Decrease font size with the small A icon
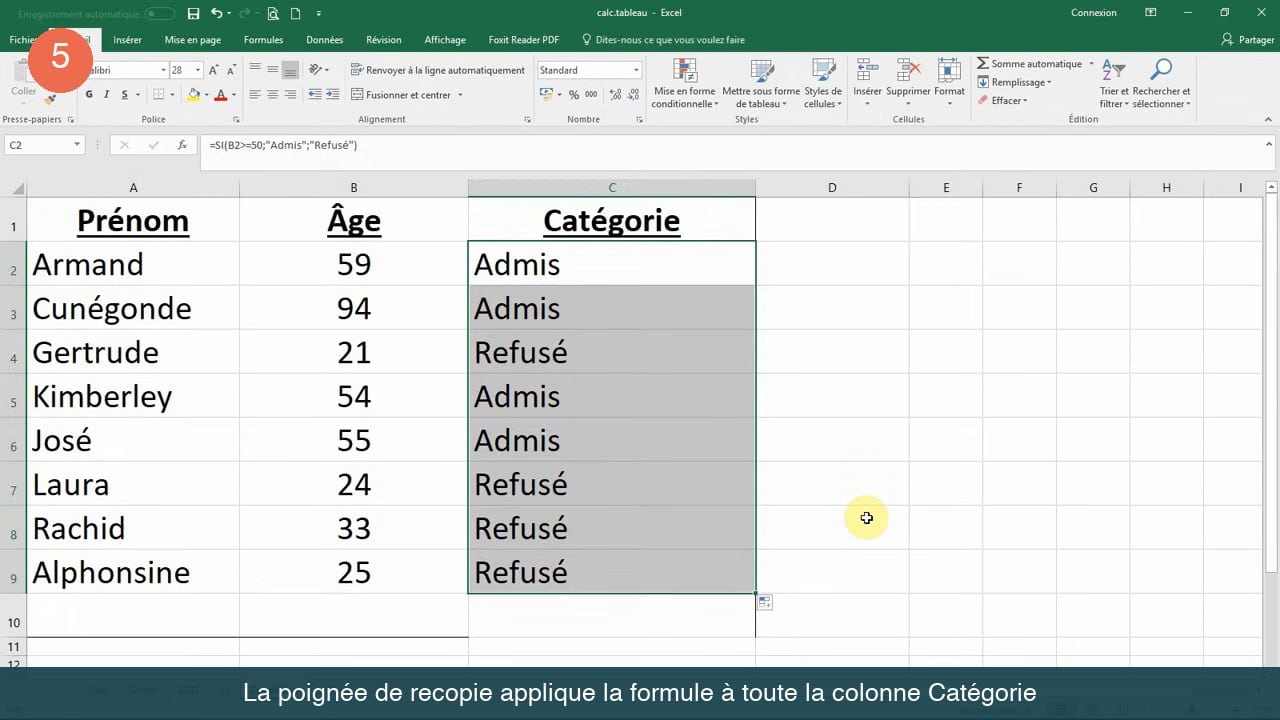 pos(231,70)
